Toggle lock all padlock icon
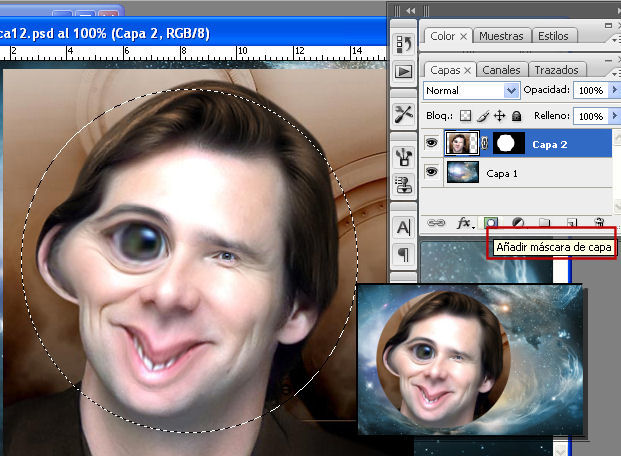 click(516, 116)
